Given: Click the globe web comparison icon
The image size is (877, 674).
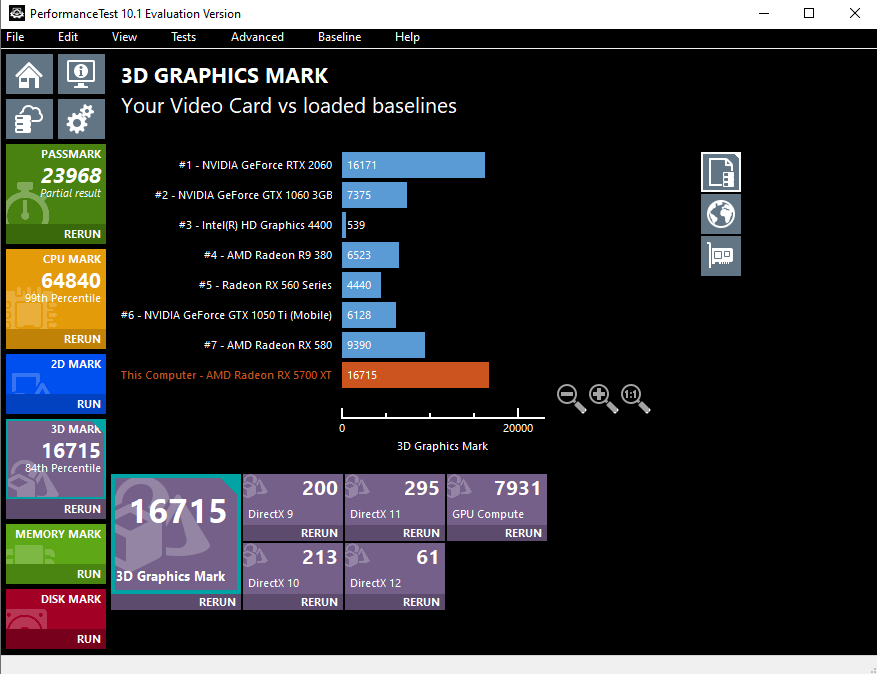Looking at the screenshot, I should point(720,214).
